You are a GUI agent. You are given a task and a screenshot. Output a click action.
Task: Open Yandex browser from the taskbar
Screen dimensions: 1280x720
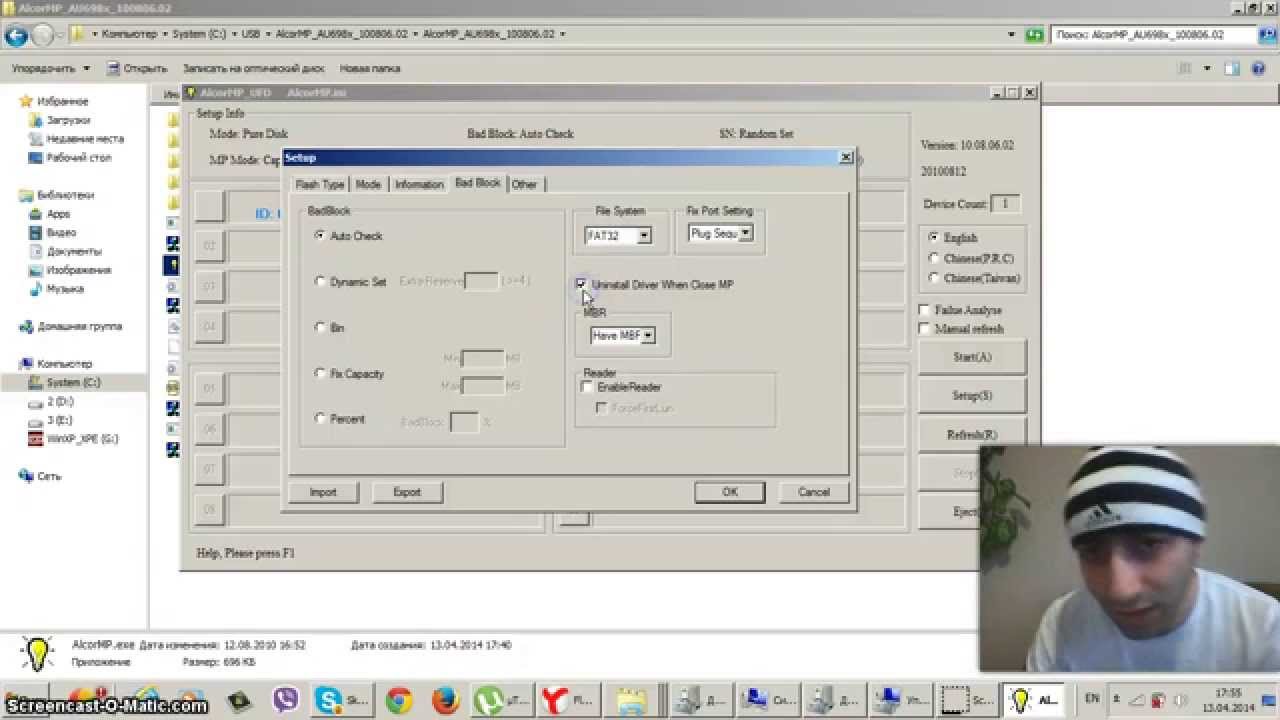coord(568,700)
